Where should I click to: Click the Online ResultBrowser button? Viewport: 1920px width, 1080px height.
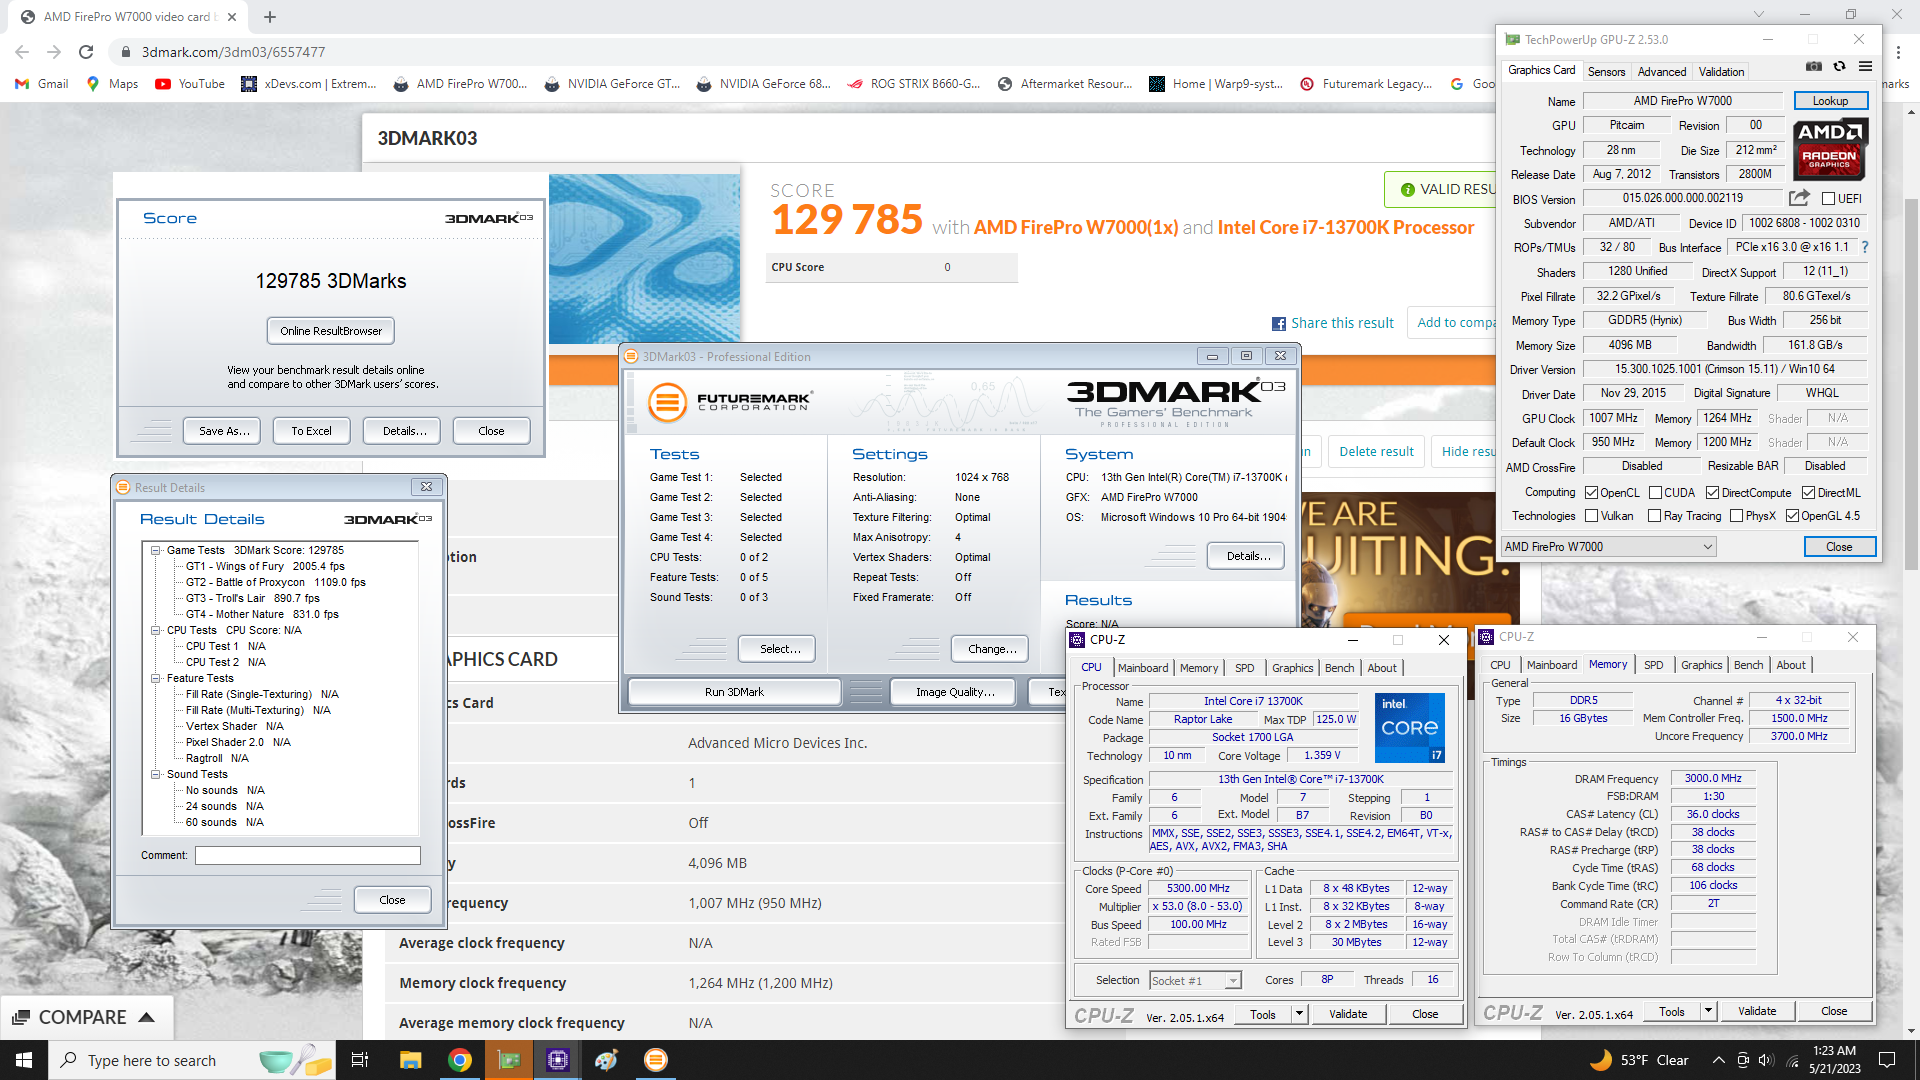coord(331,331)
